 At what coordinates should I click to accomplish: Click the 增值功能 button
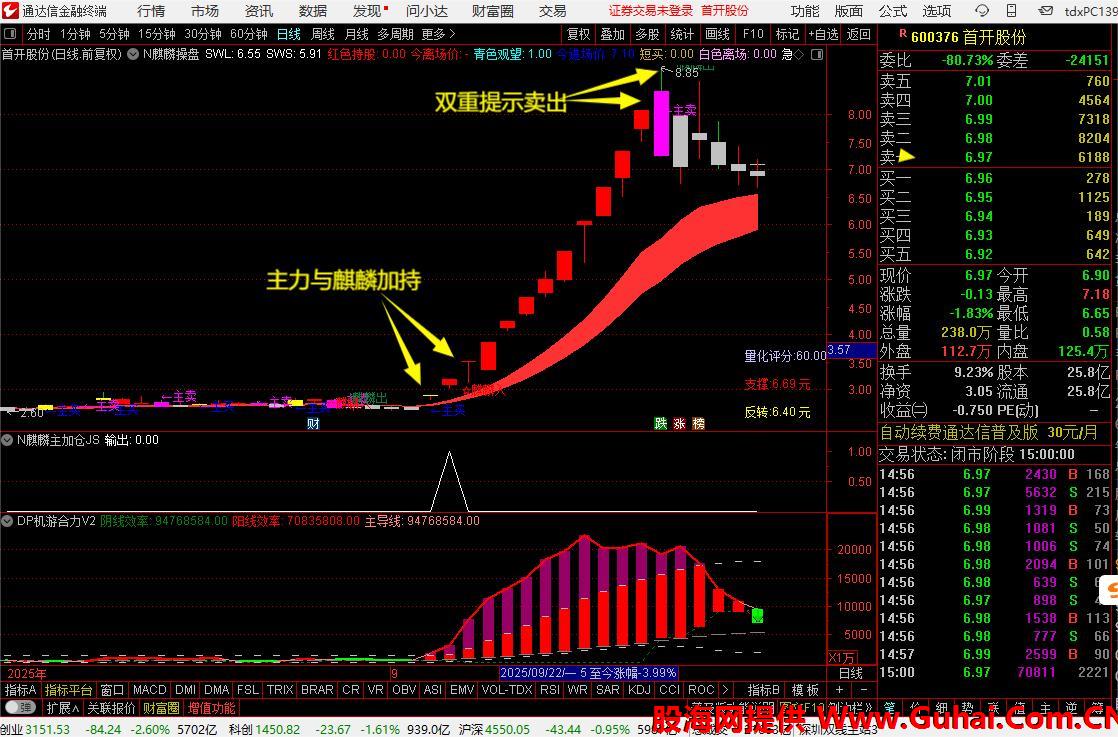(x=211, y=708)
